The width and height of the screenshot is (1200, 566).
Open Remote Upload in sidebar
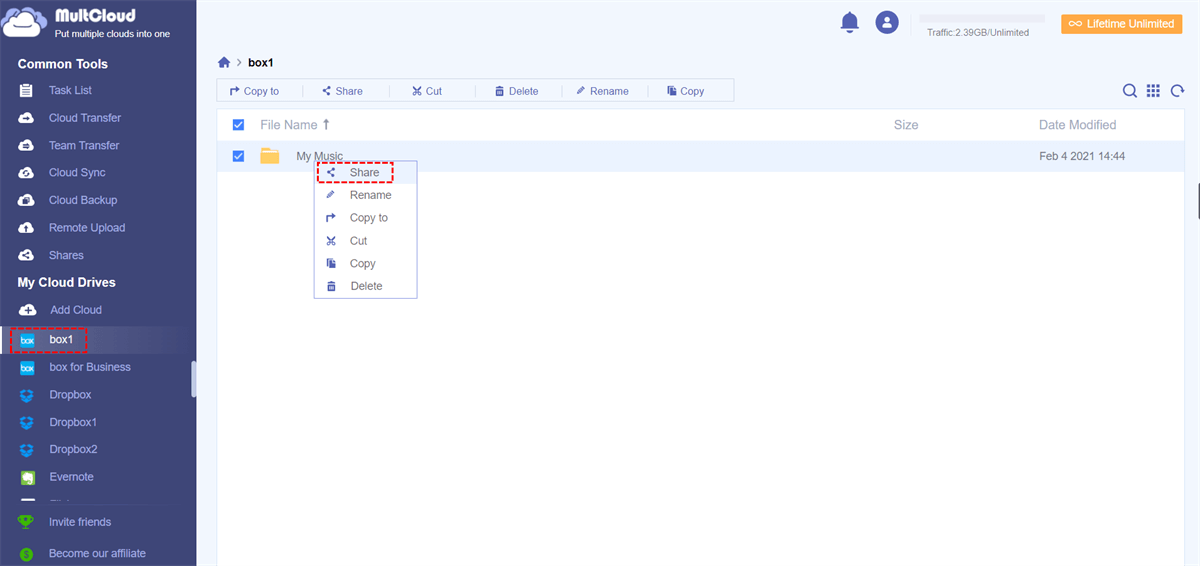[x=87, y=228]
